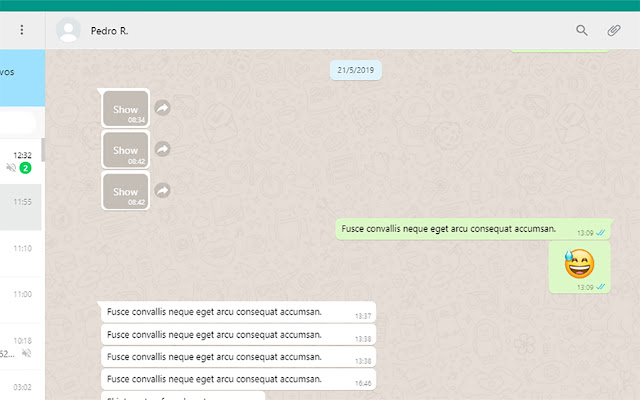The width and height of the screenshot is (640, 400).
Task: Click the sidebar search chats field
Action: click(17, 122)
